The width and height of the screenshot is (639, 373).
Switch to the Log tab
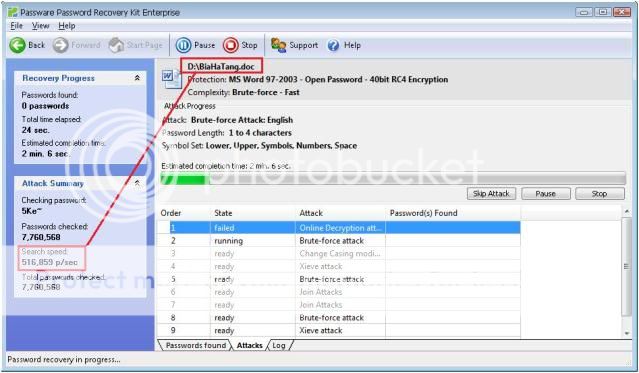point(279,345)
